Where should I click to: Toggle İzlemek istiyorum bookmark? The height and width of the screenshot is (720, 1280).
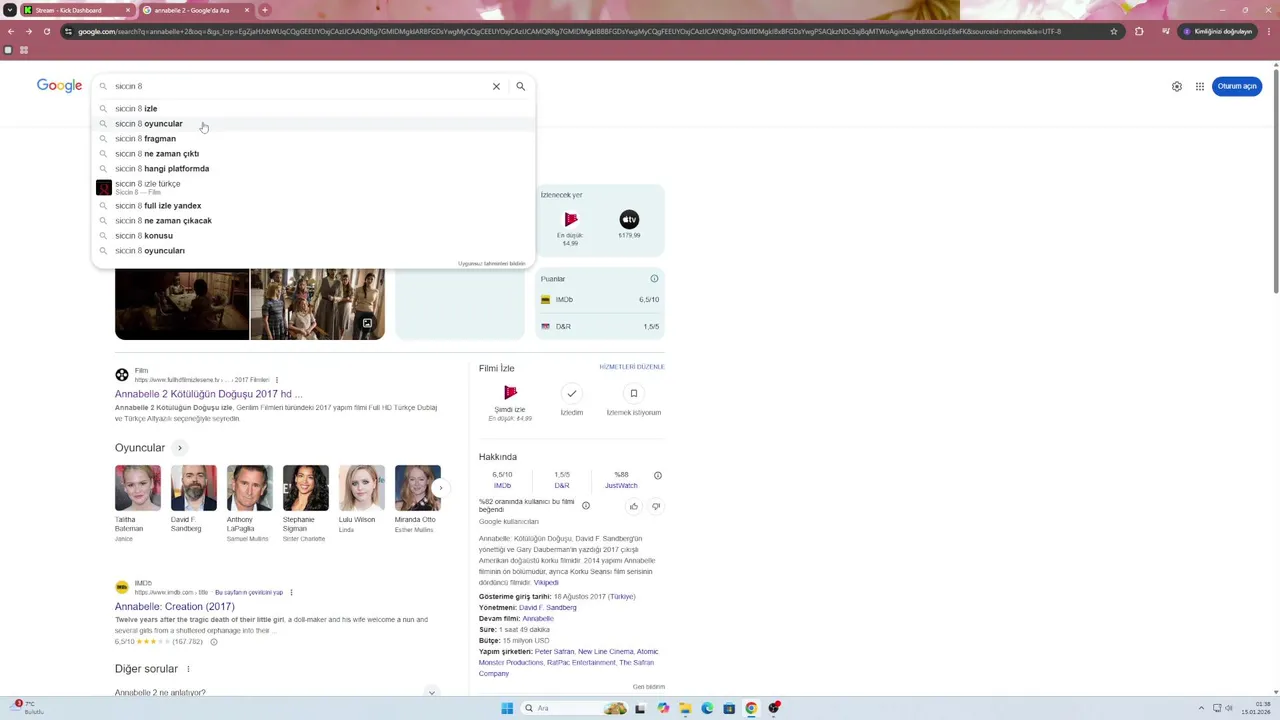[x=633, y=393]
